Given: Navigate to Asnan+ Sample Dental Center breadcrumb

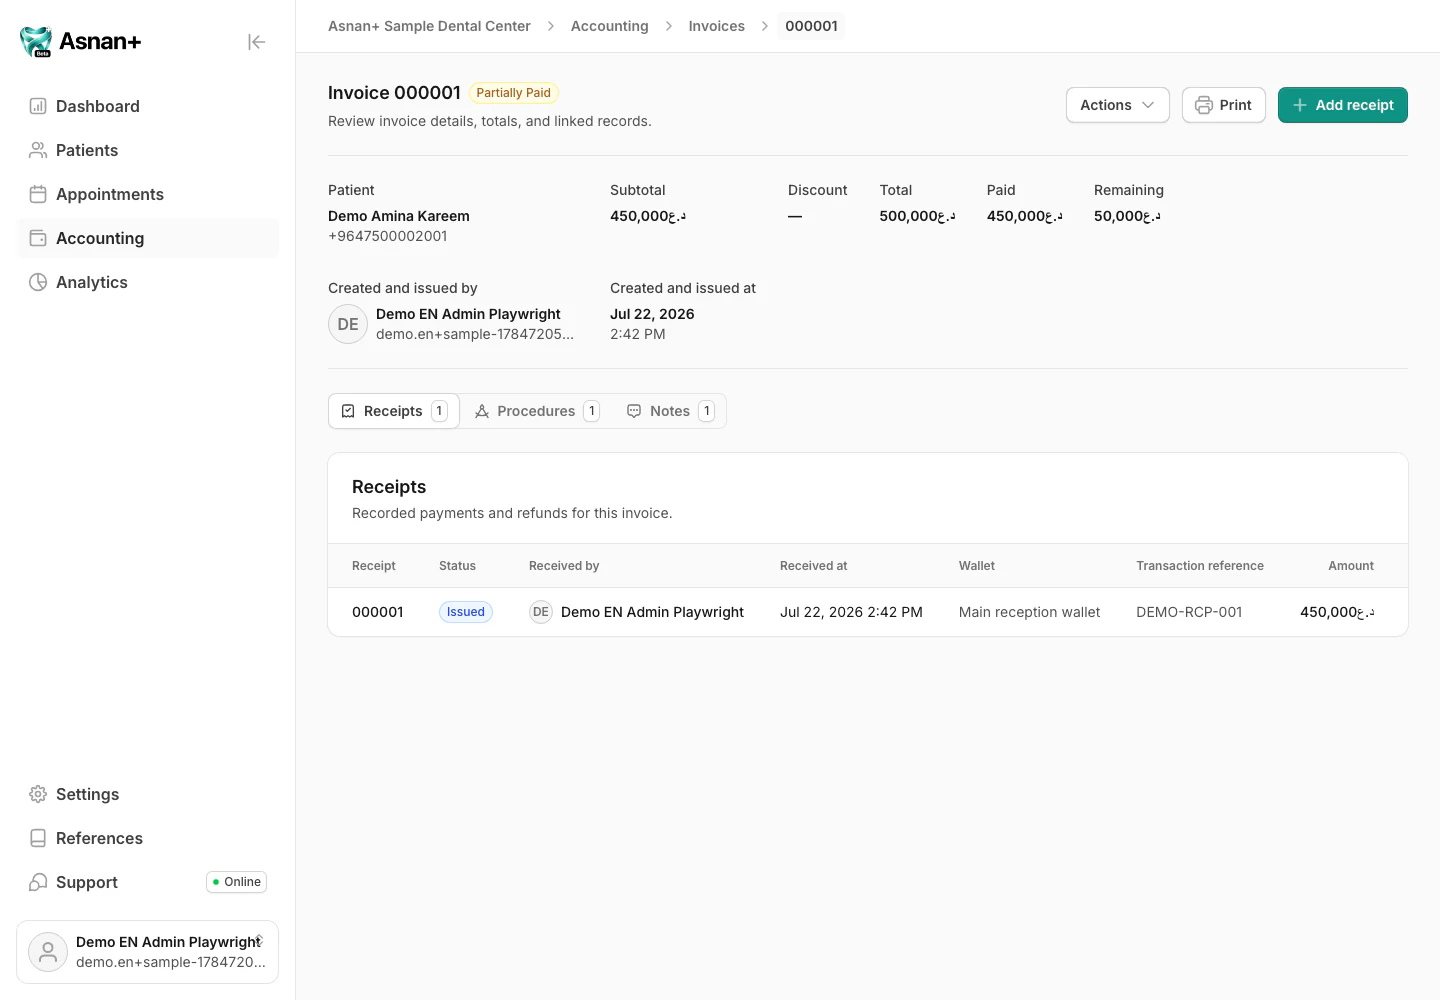Looking at the screenshot, I should tap(429, 26).
